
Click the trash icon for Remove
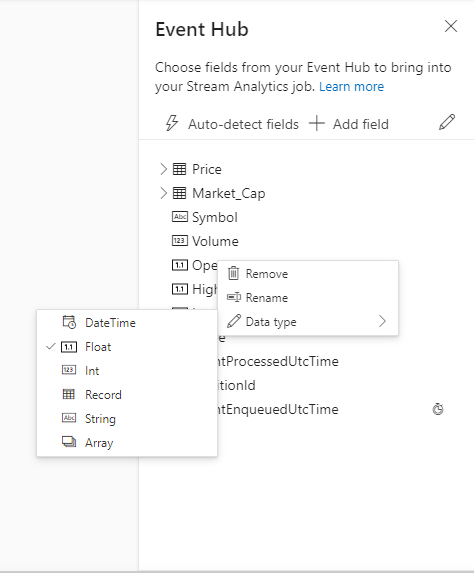point(234,273)
